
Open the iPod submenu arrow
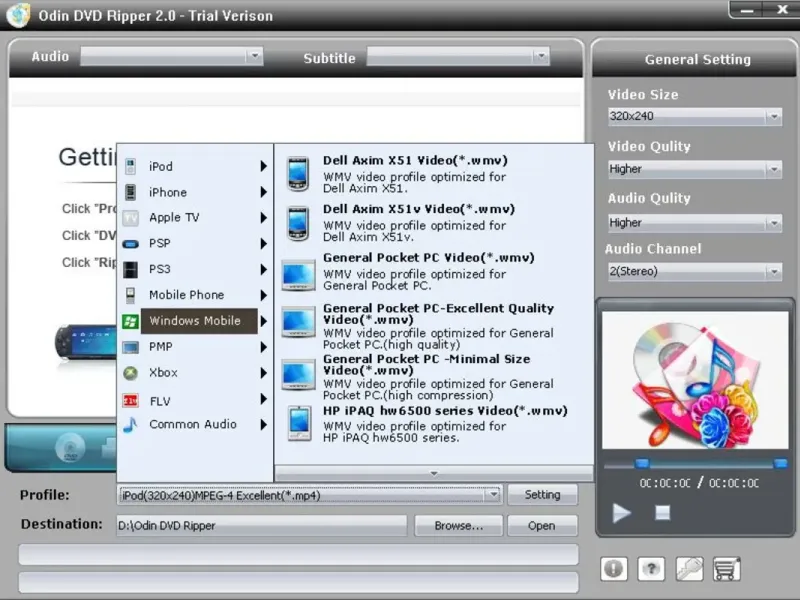pos(263,166)
